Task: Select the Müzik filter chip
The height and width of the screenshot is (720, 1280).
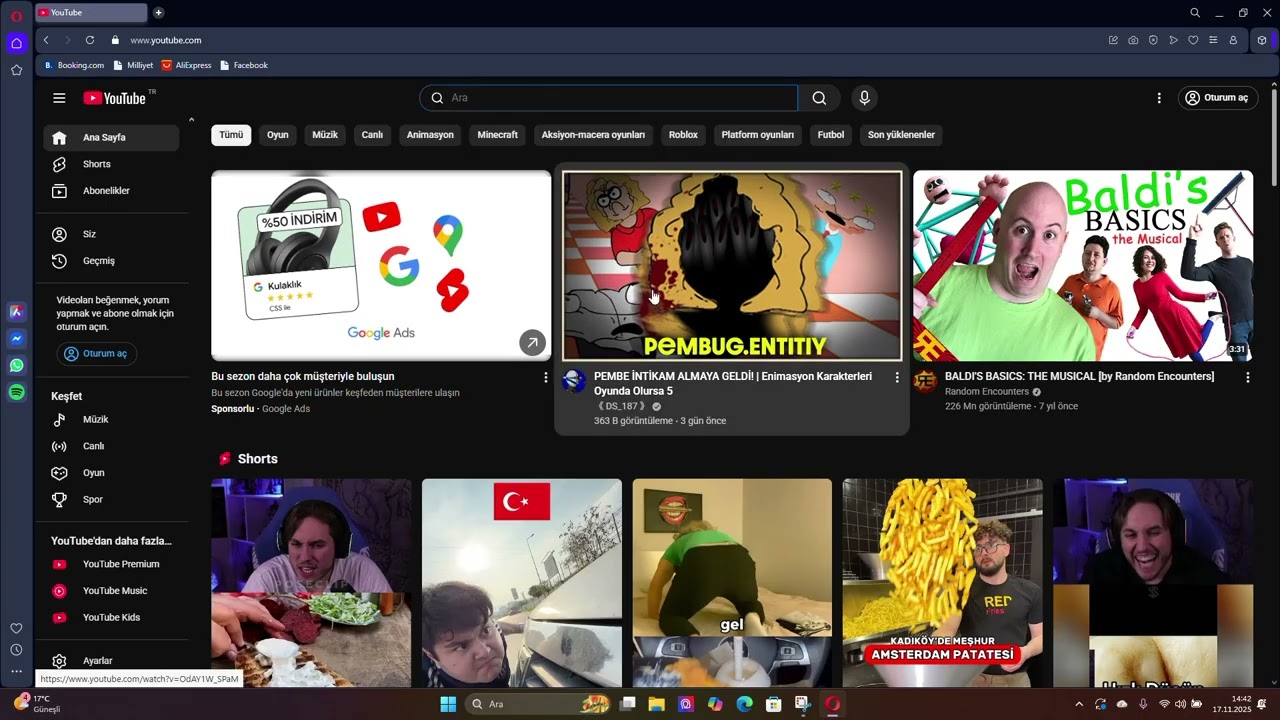Action: click(325, 135)
